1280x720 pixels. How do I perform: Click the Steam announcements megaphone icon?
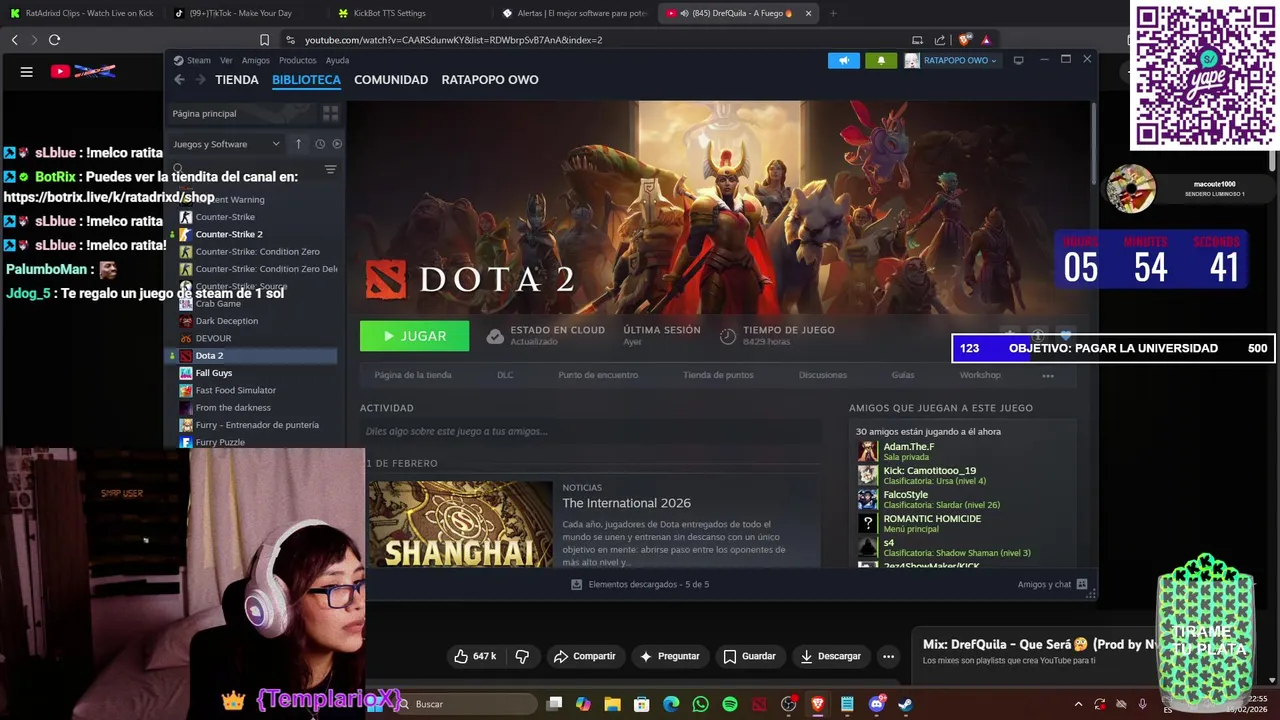[x=843, y=60]
